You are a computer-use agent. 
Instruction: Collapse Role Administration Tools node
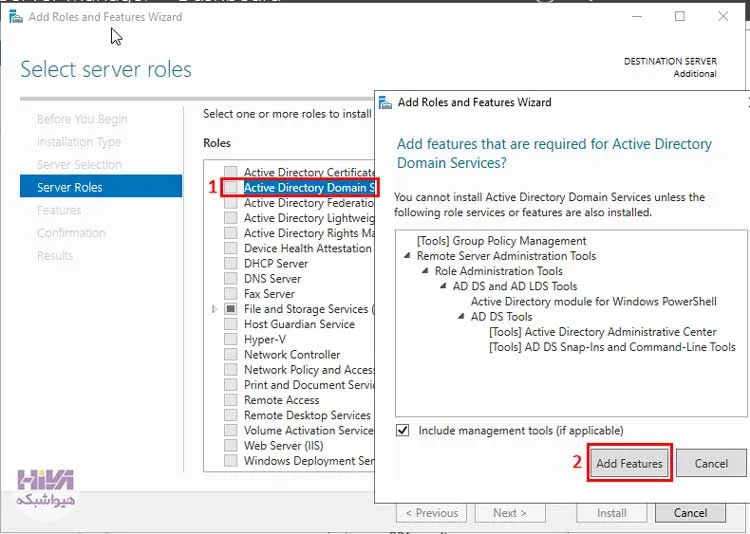(425, 271)
